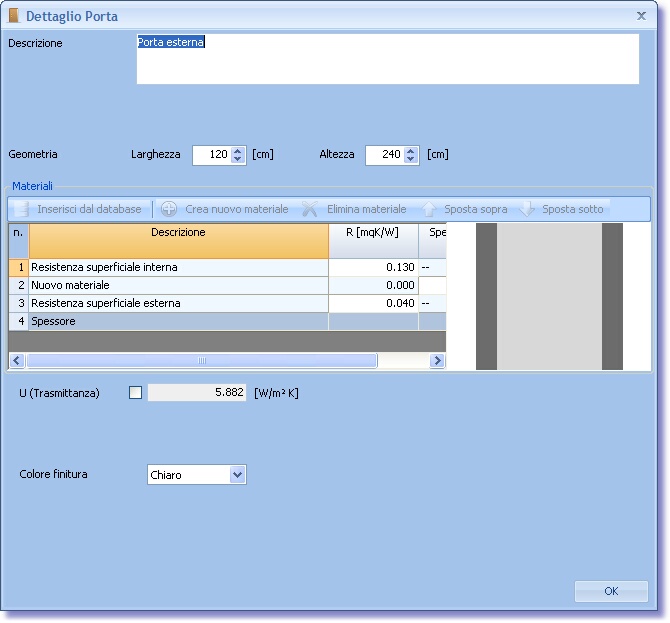Select the Nuovo materiale row
The width and height of the screenshot is (670, 623).
[x=178, y=285]
